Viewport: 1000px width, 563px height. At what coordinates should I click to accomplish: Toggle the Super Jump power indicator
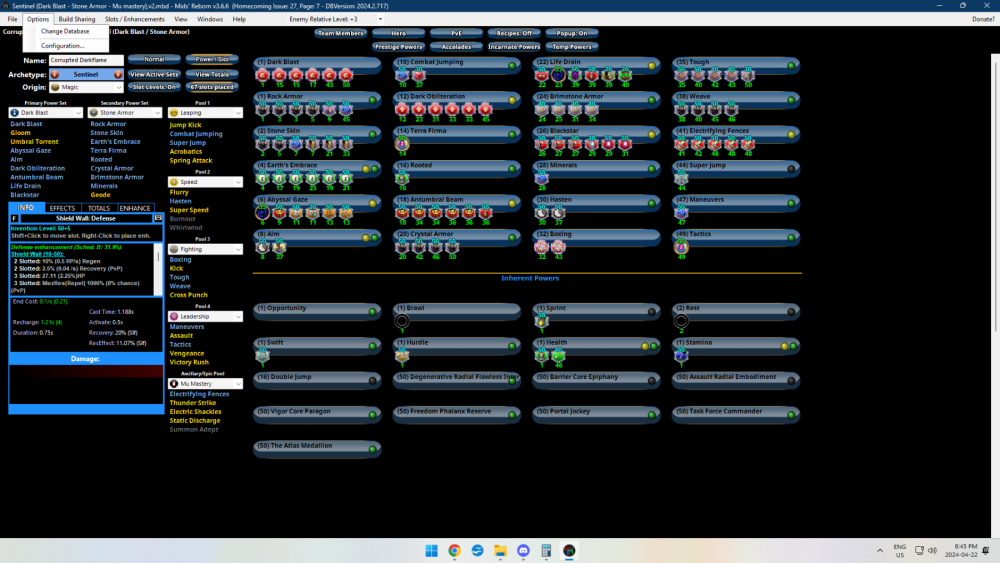coord(791,169)
